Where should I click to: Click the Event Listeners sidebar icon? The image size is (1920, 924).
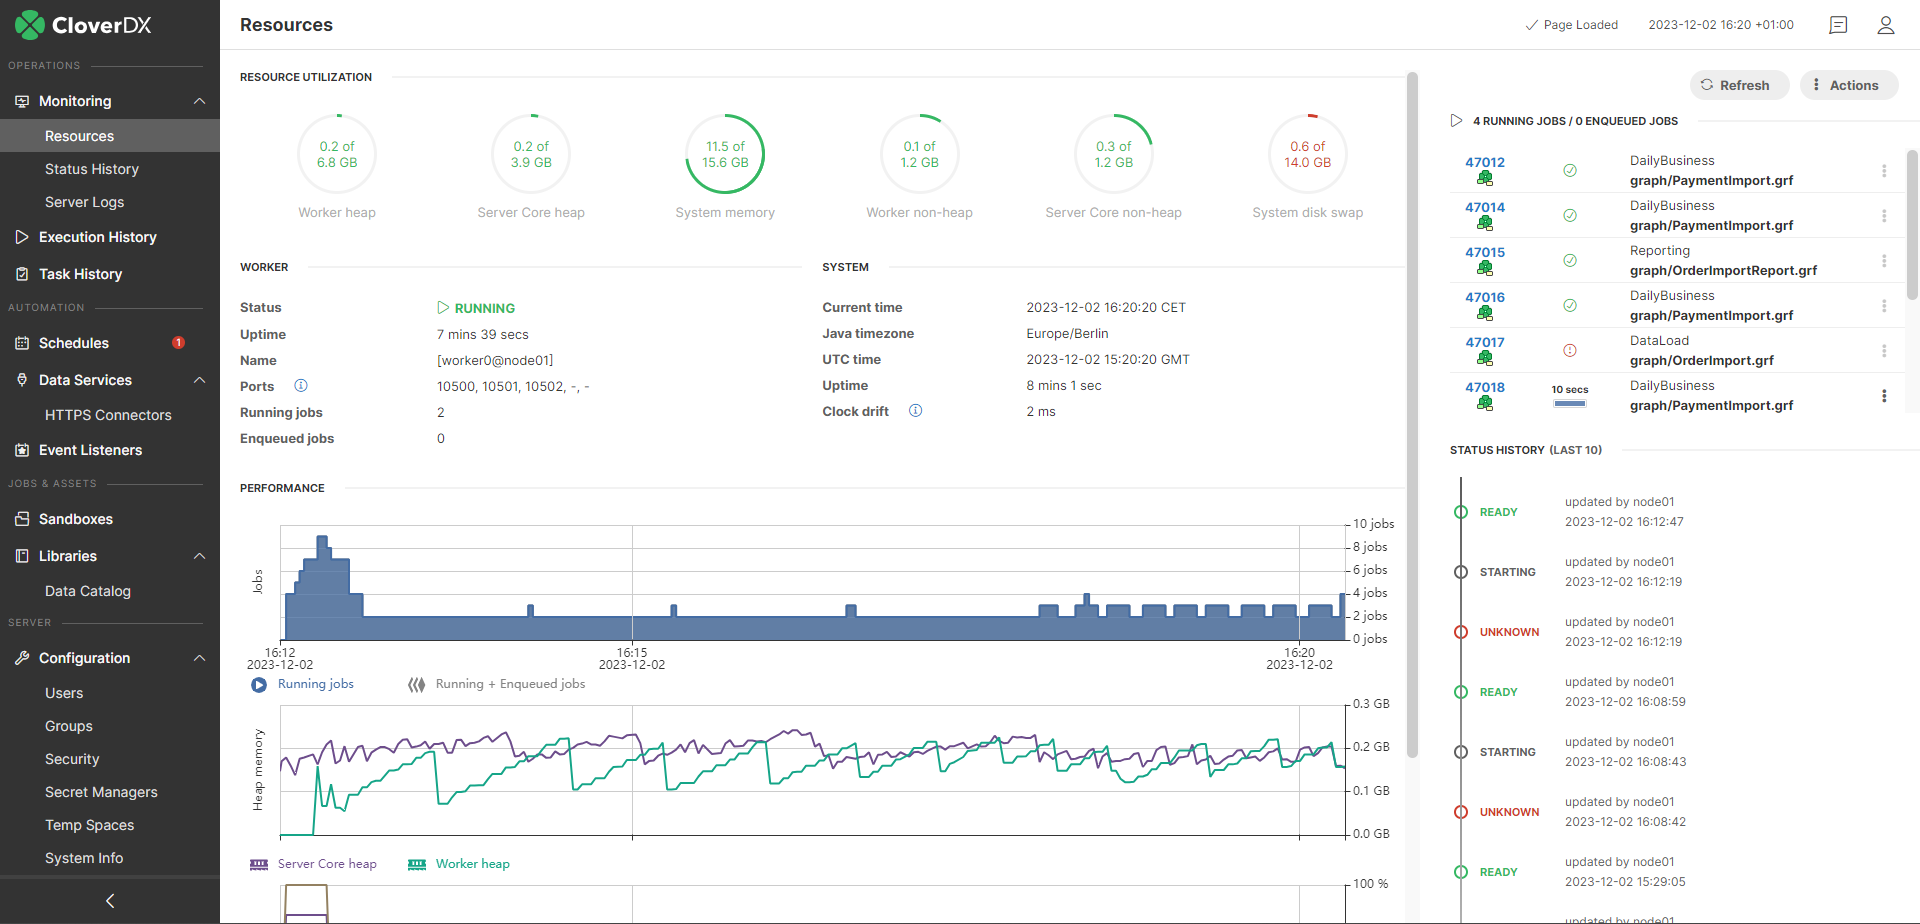[x=21, y=450]
